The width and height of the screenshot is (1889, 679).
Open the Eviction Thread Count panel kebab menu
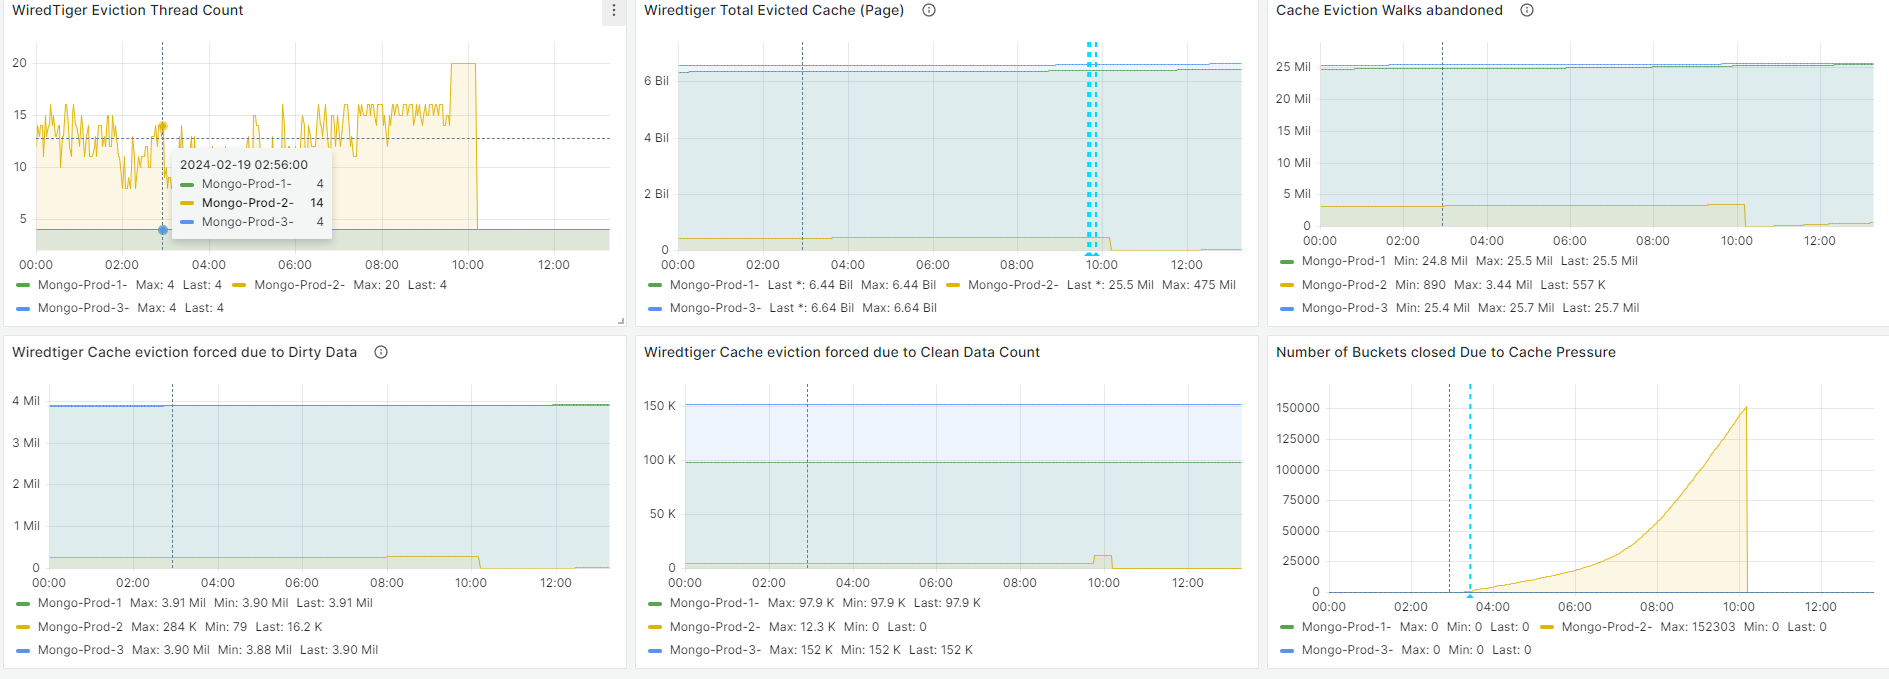click(x=614, y=11)
